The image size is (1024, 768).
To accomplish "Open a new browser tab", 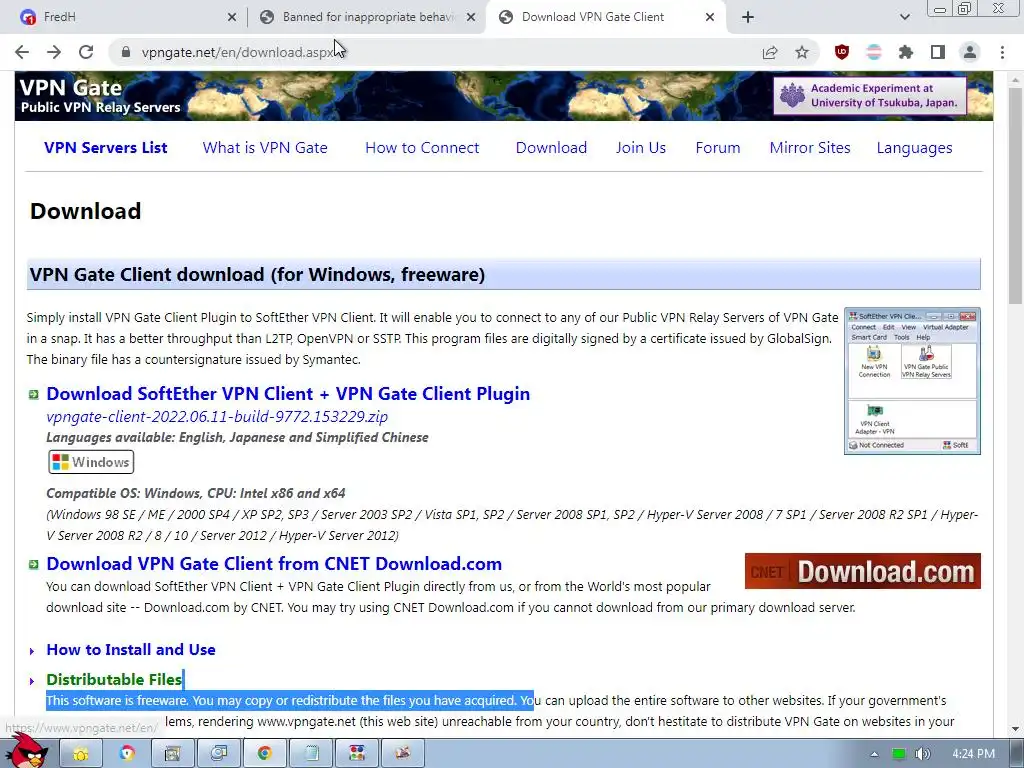I will 748,17.
